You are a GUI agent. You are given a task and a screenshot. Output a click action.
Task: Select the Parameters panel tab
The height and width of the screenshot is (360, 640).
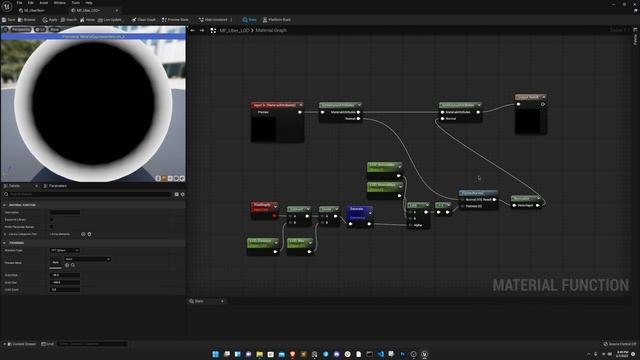pyautogui.click(x=55, y=186)
